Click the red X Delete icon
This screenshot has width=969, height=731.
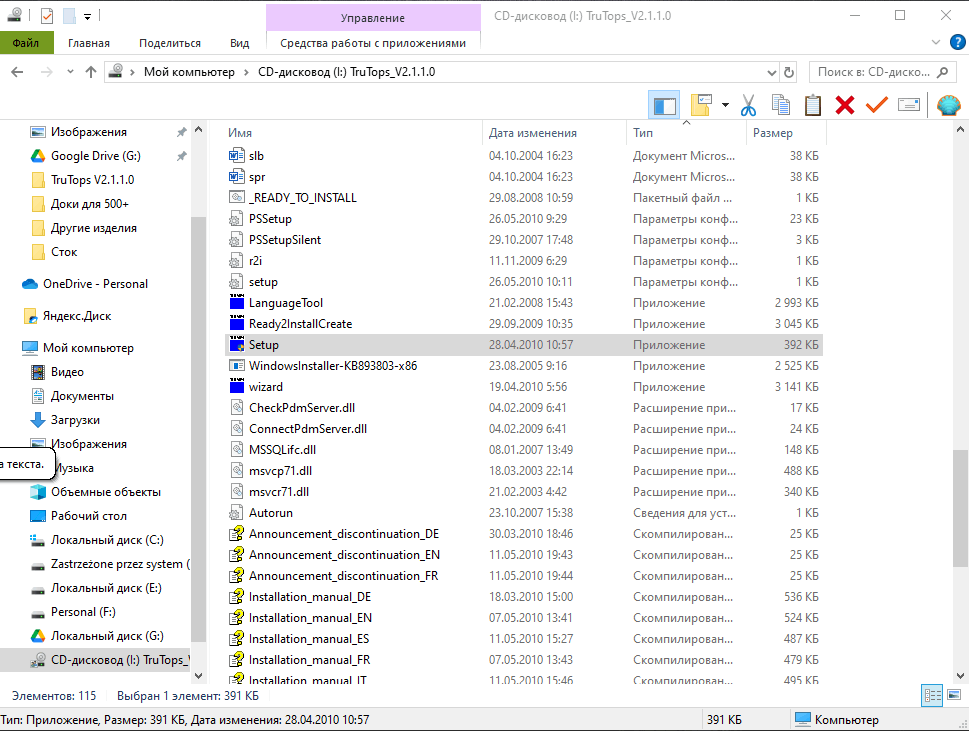click(x=845, y=105)
